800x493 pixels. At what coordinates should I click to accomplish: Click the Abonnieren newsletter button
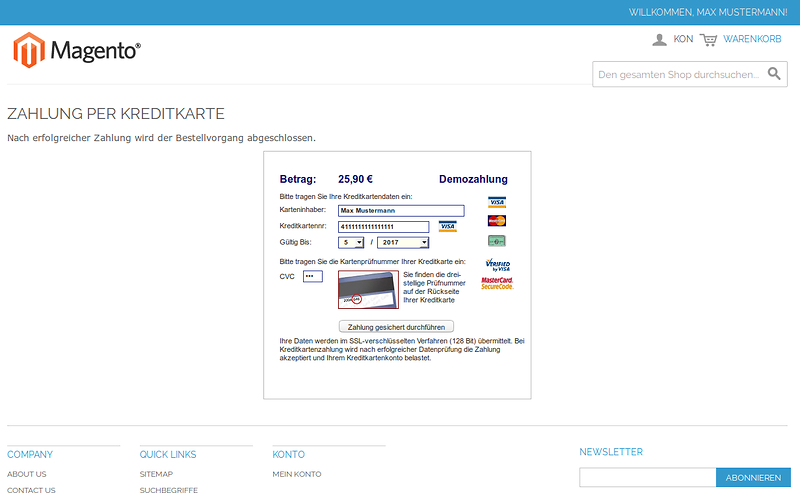[x=753, y=477]
